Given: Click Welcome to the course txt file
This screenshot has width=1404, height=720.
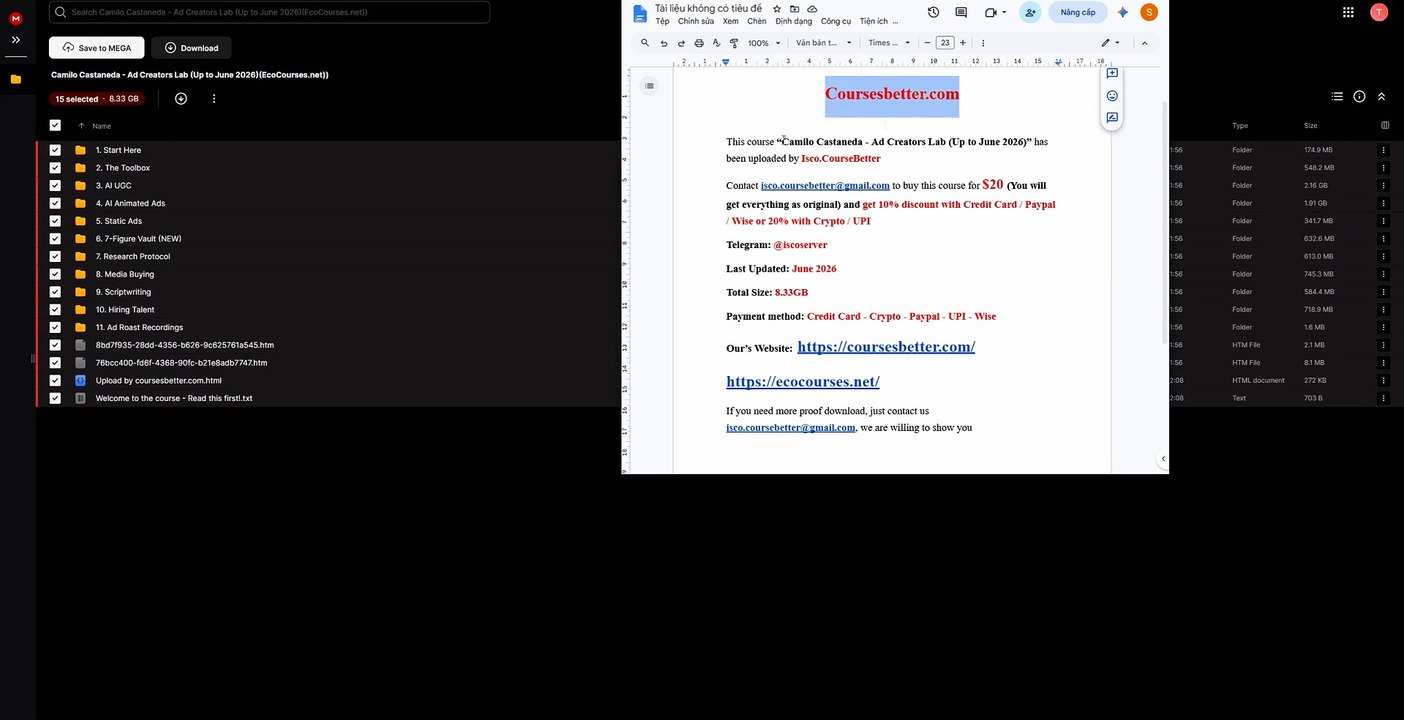Looking at the screenshot, I should tap(174, 398).
